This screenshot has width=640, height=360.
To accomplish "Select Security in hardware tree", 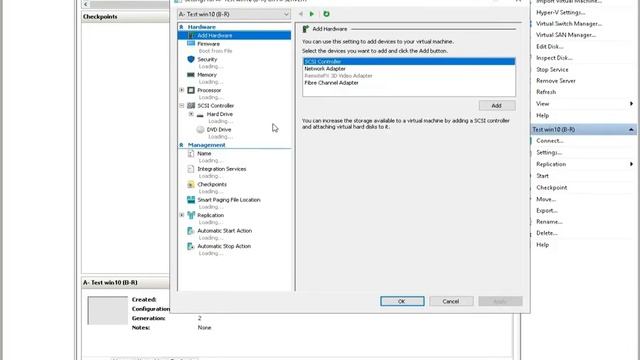I will point(207,59).
